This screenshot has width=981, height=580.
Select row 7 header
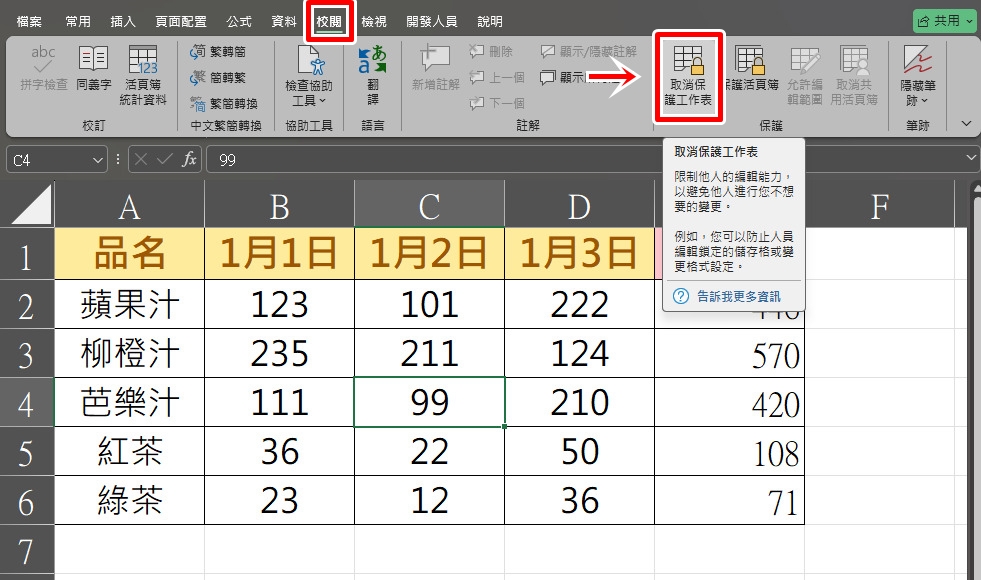pos(27,551)
